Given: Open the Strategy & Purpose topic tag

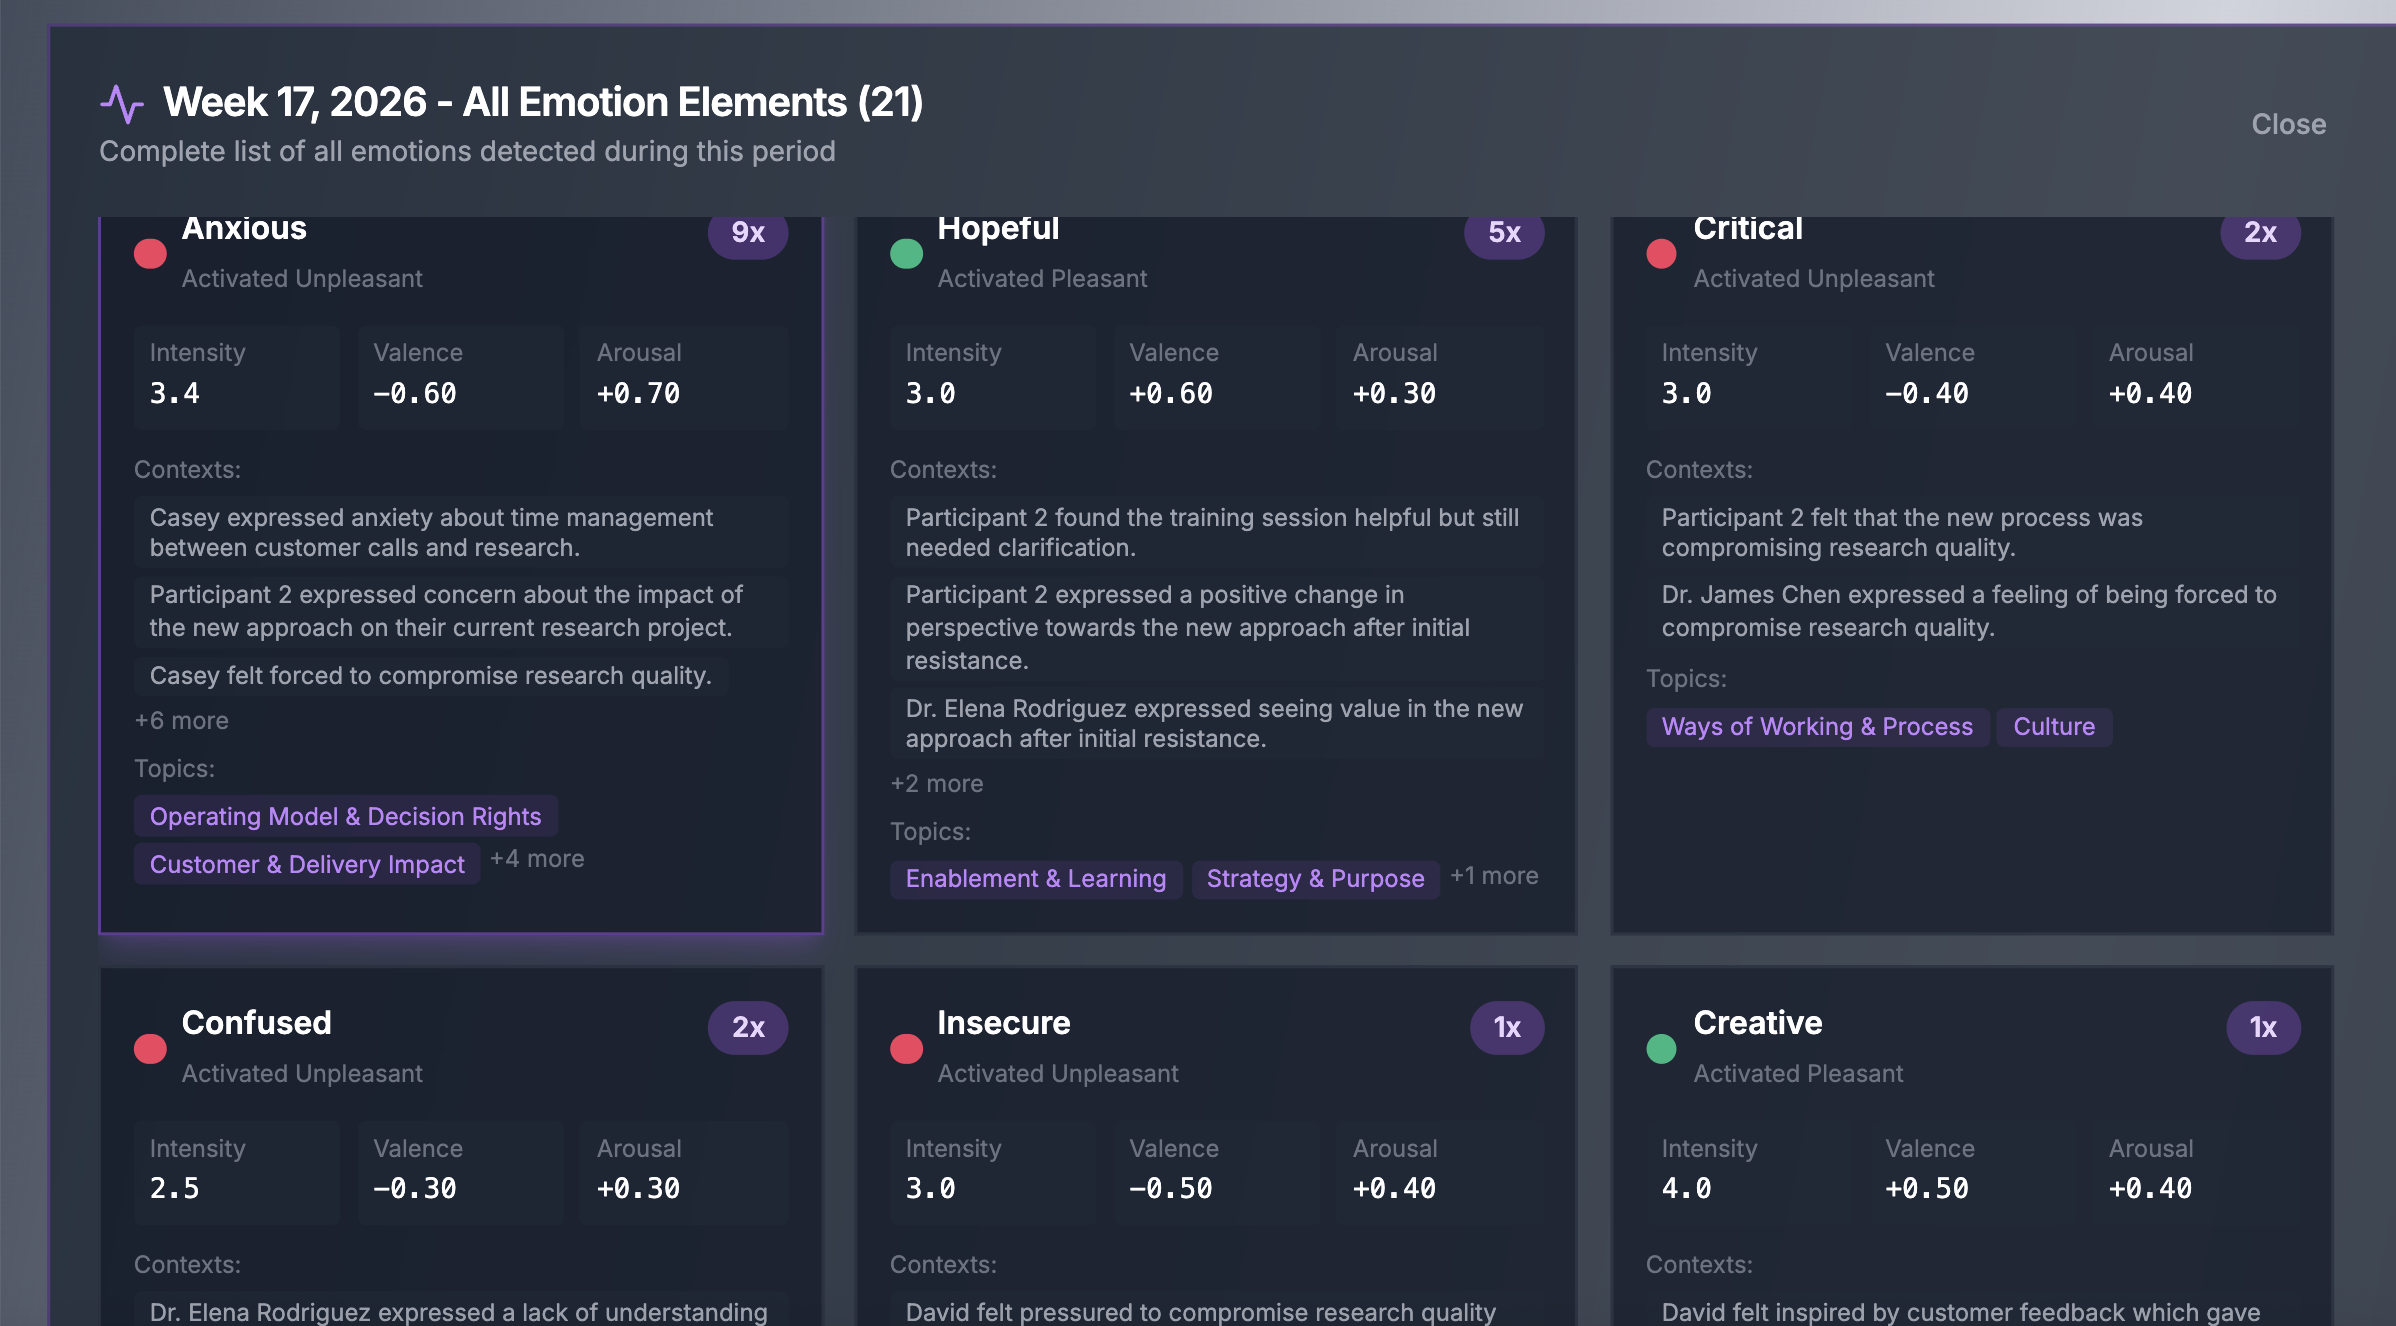Looking at the screenshot, I should point(1315,878).
